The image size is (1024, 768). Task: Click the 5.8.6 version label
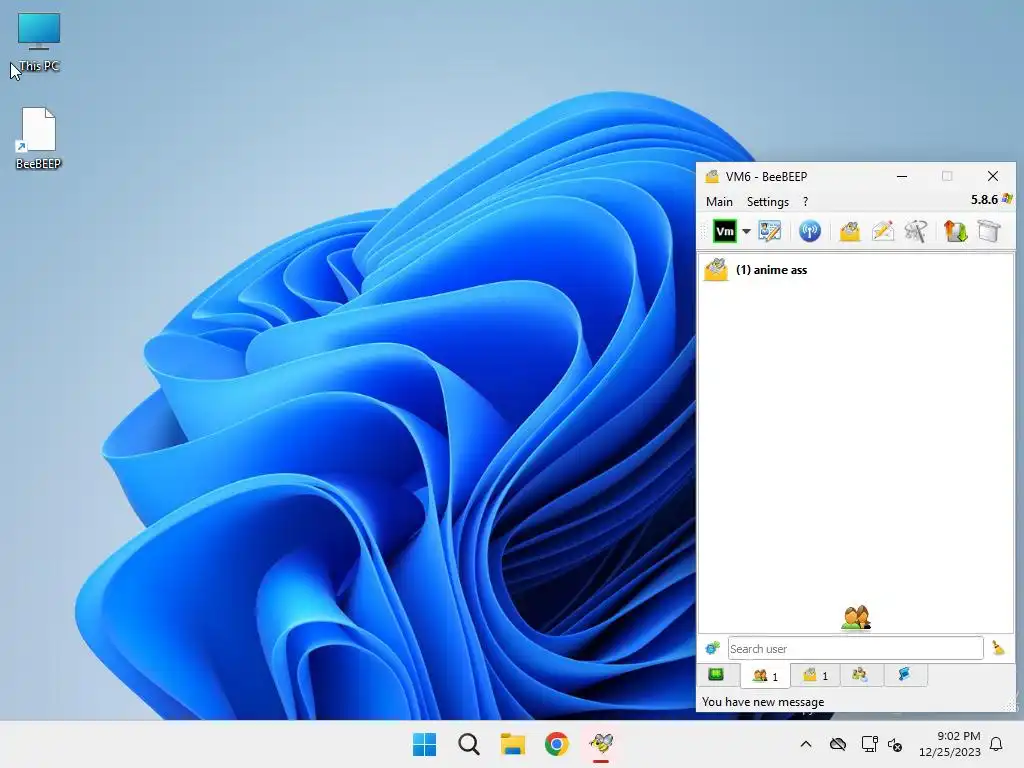tap(984, 200)
